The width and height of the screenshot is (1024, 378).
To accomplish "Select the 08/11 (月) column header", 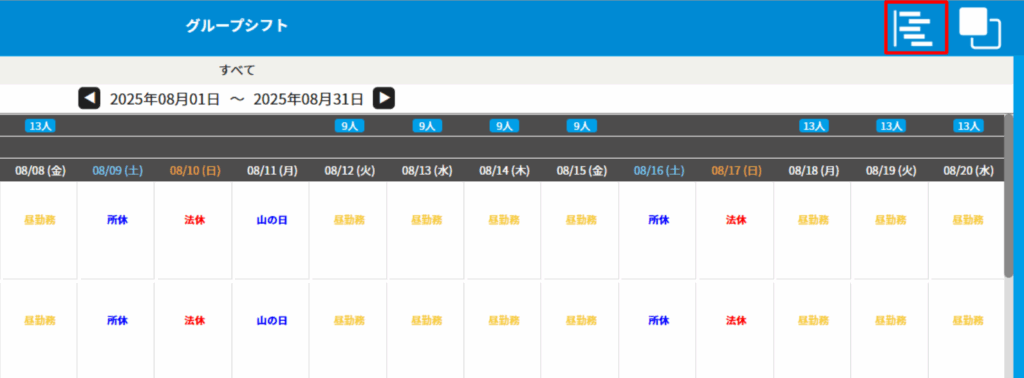I will [272, 170].
